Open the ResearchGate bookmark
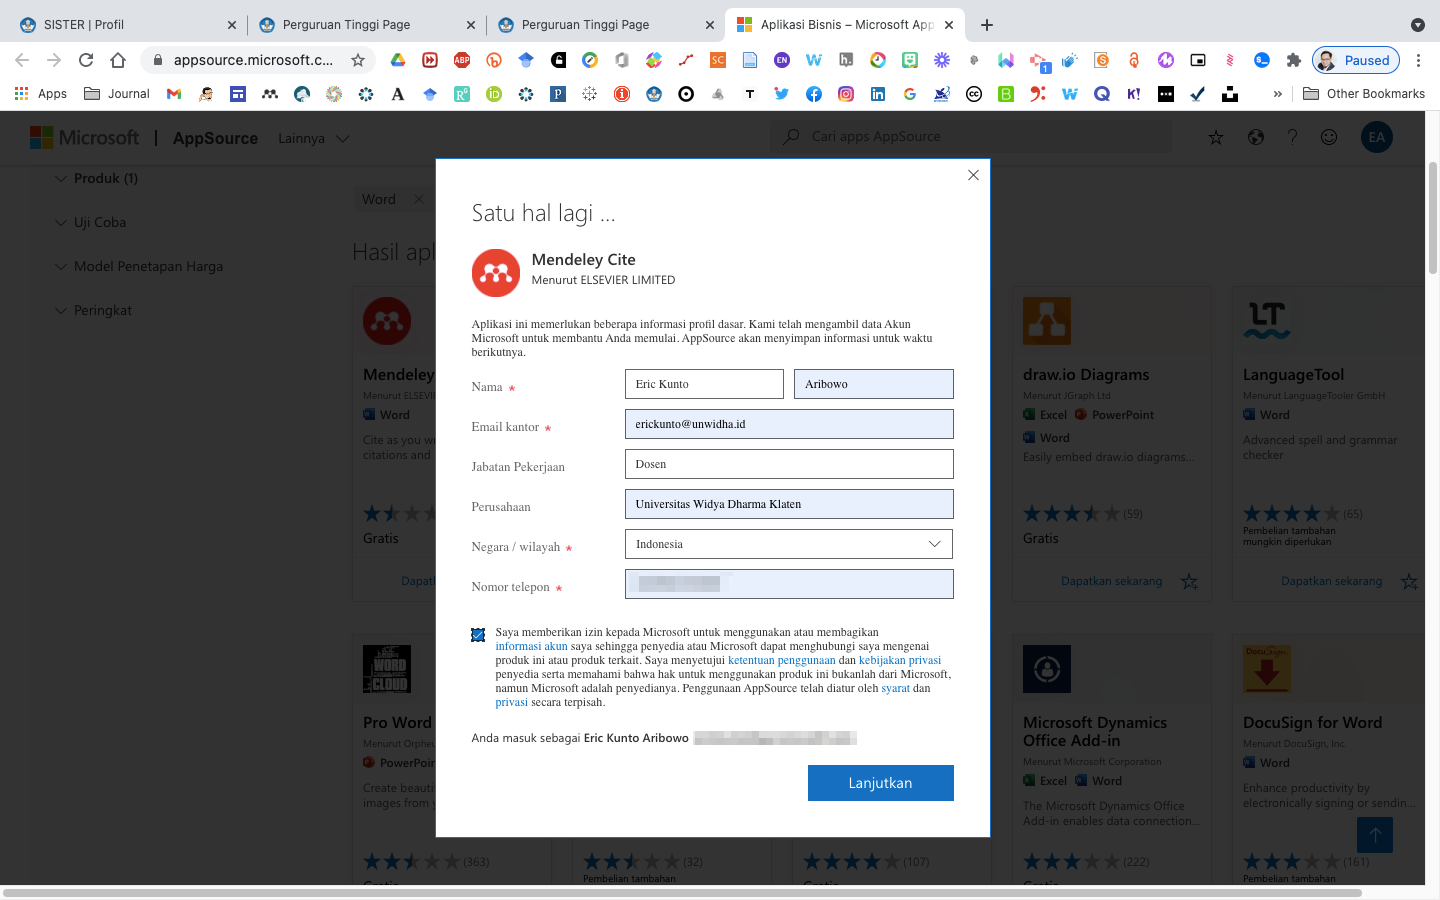The width and height of the screenshot is (1440, 900). click(x=462, y=94)
